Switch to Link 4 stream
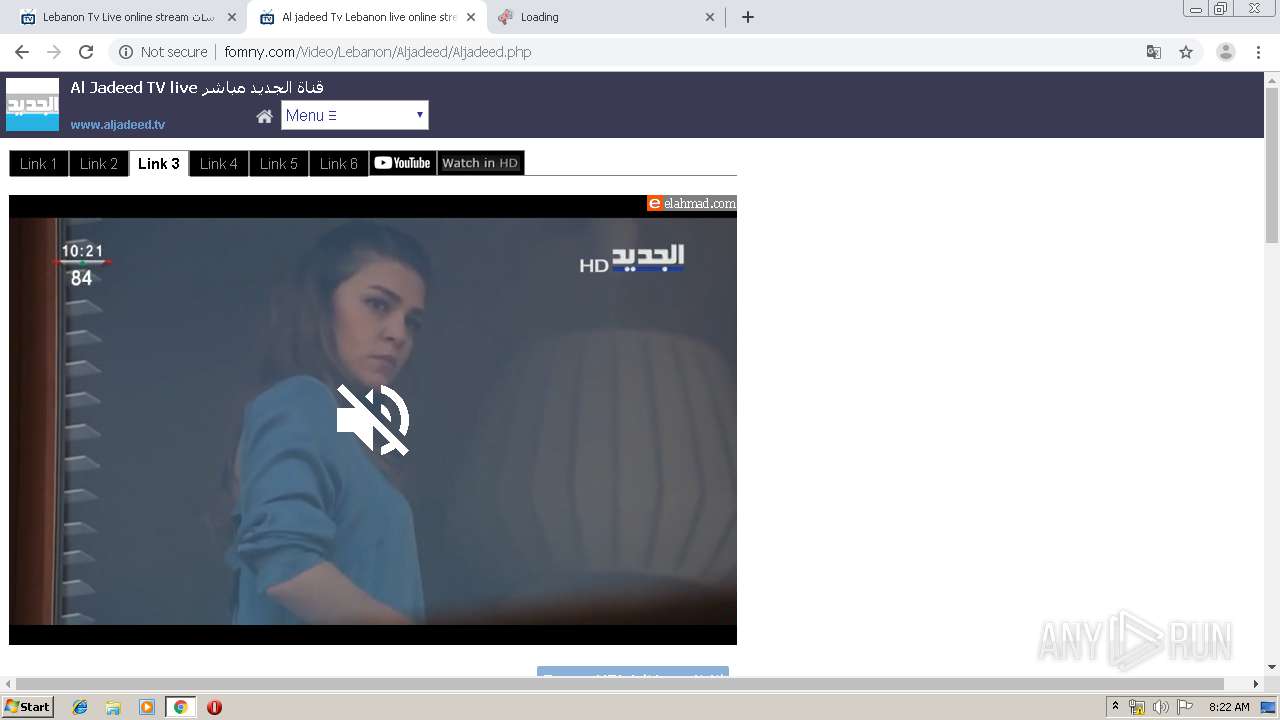 pyautogui.click(x=219, y=164)
